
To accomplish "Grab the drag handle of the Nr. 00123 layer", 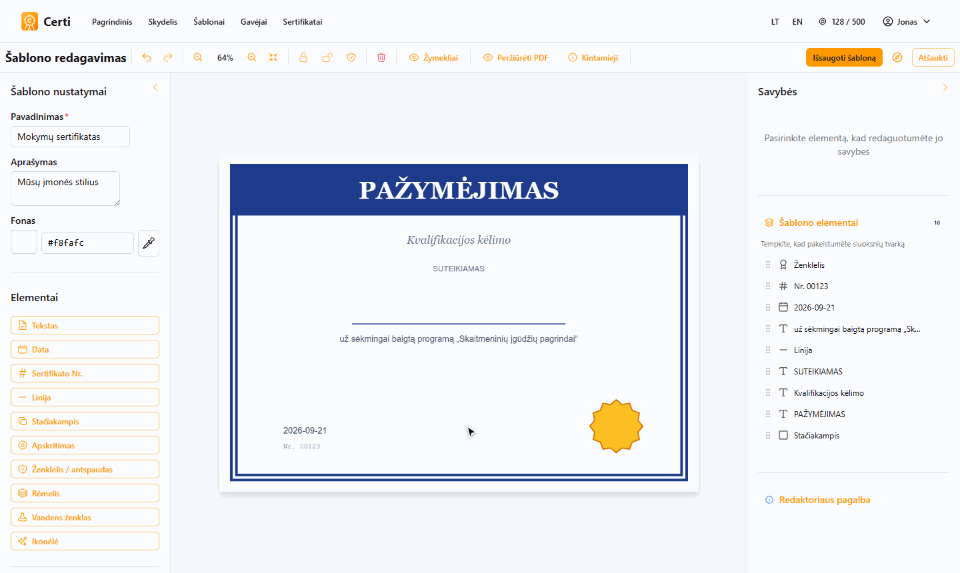I will click(x=768, y=286).
